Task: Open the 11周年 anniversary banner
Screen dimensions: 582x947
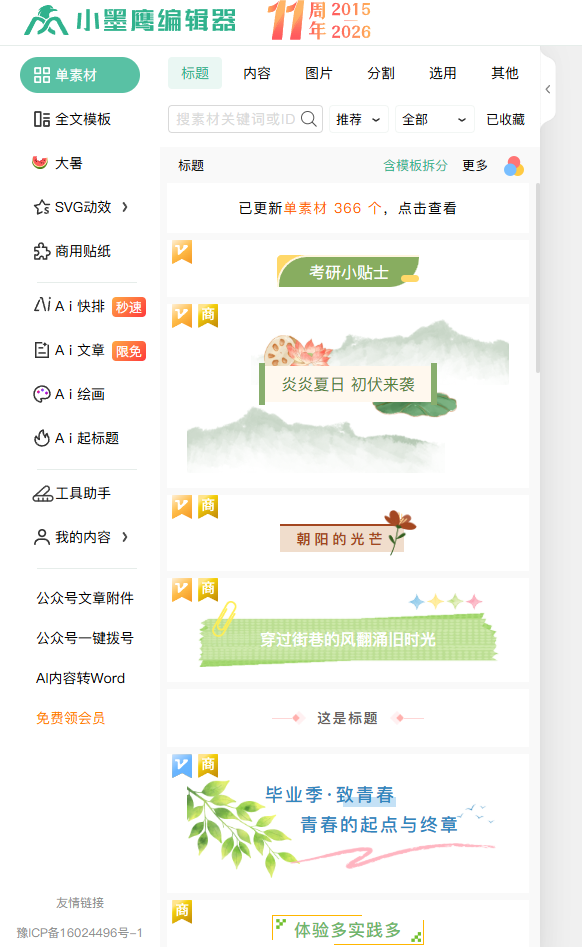Action: point(319,21)
